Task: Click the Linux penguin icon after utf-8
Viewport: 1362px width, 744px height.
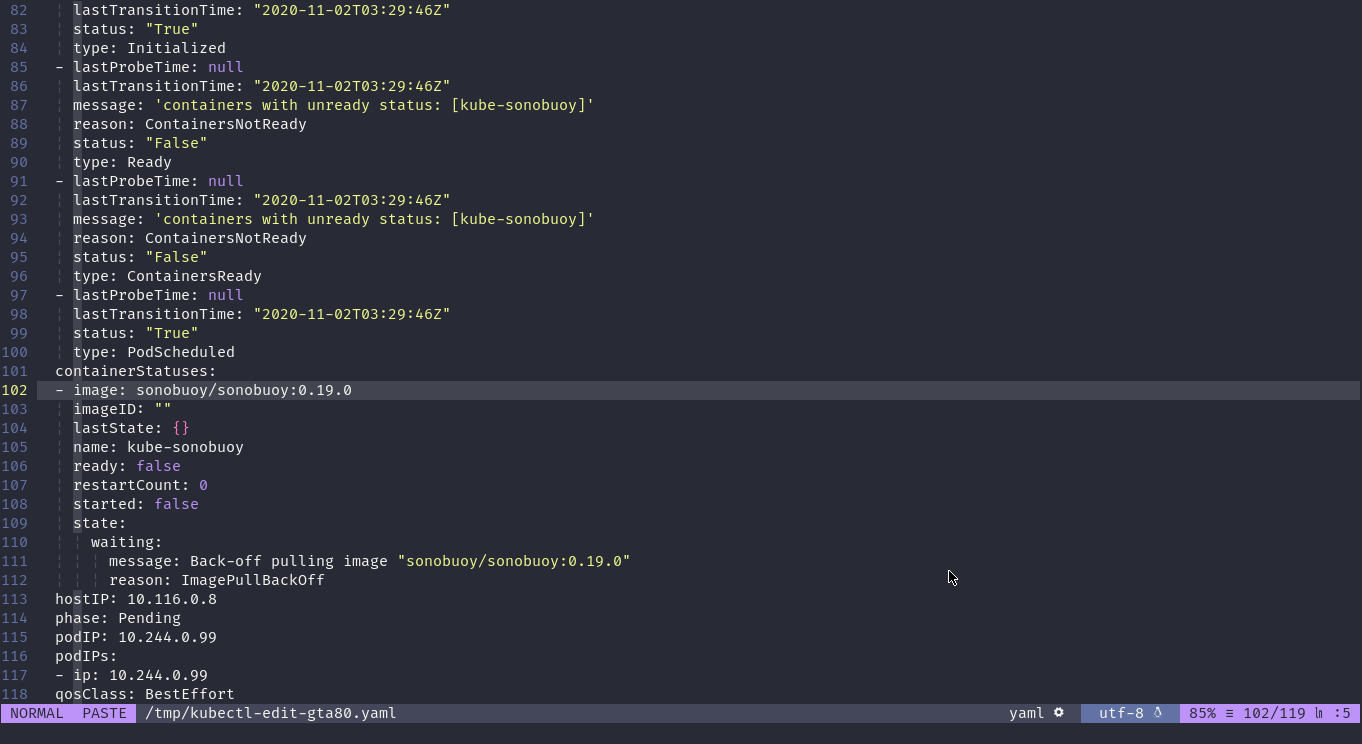Action: click(1158, 713)
